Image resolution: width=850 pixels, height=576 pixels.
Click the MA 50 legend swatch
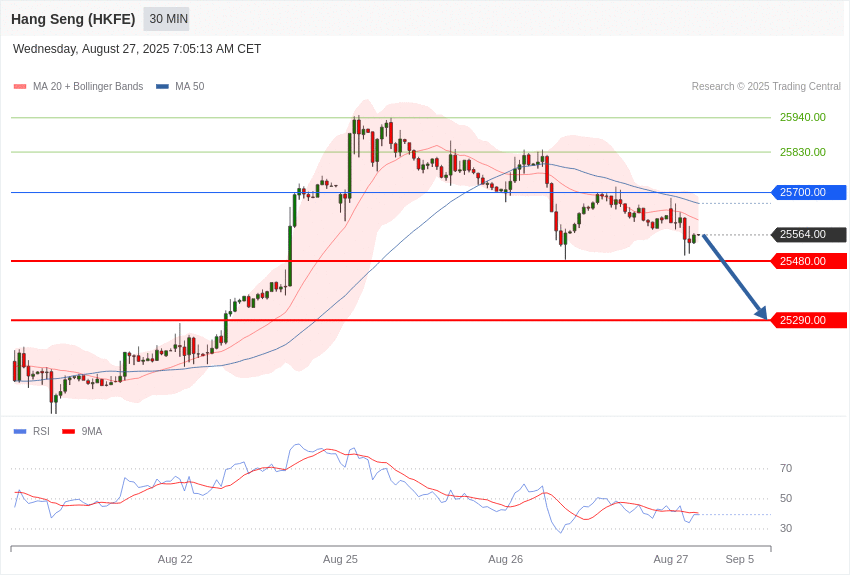coord(162,86)
